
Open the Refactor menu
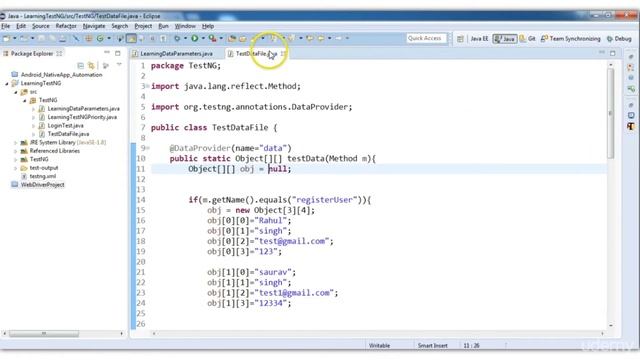(66, 26)
